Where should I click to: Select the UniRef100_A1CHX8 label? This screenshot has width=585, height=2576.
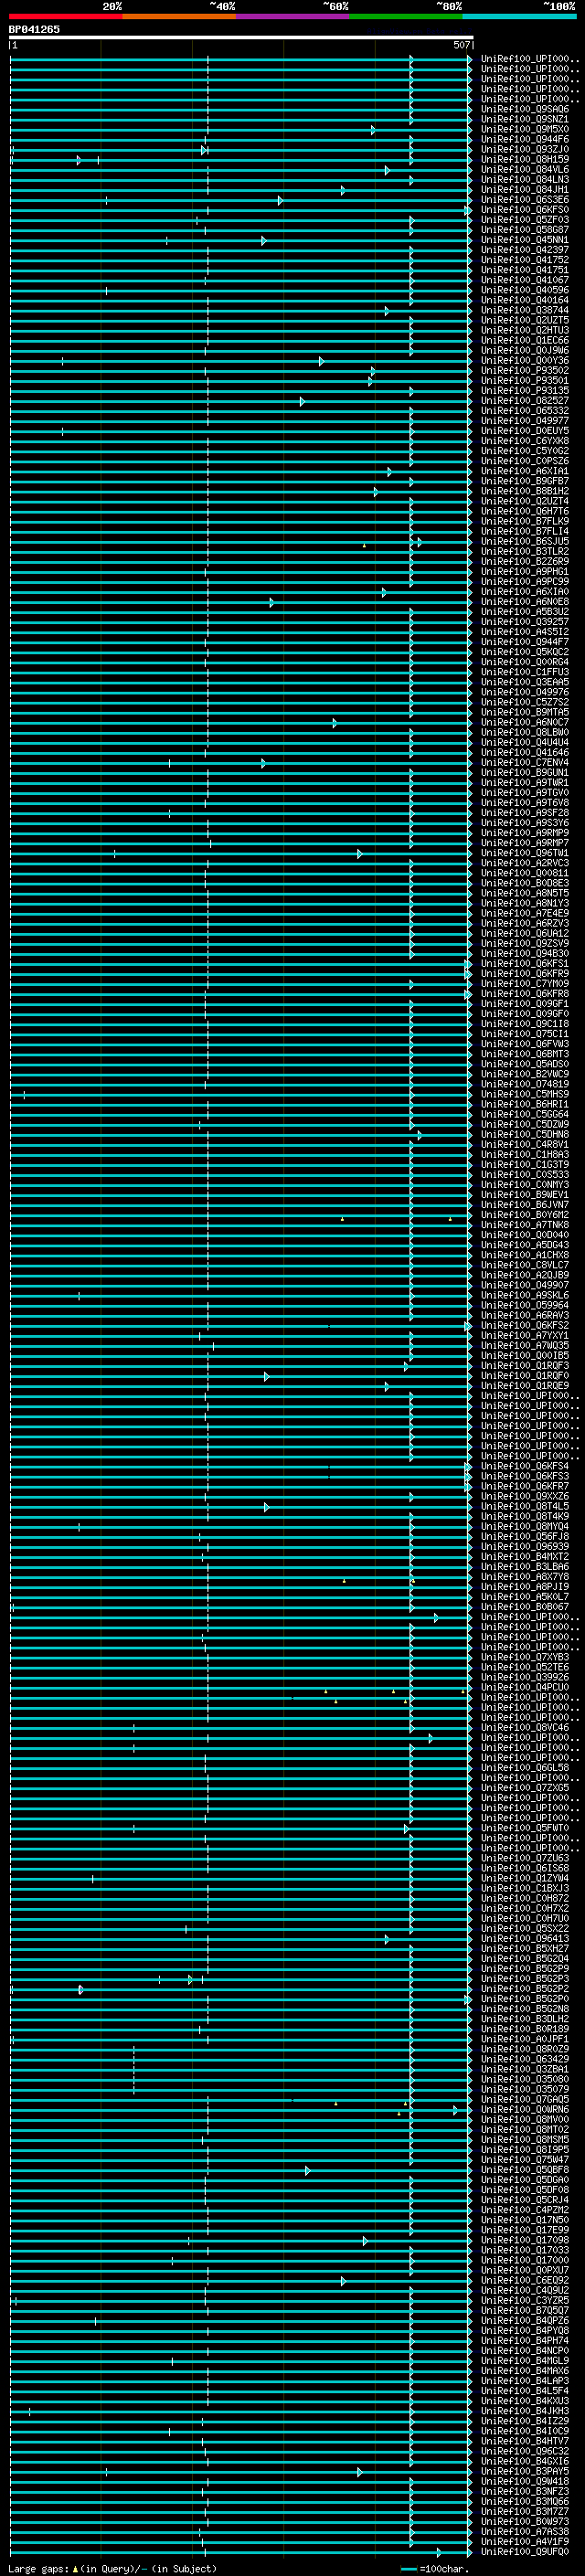coord(524,1255)
